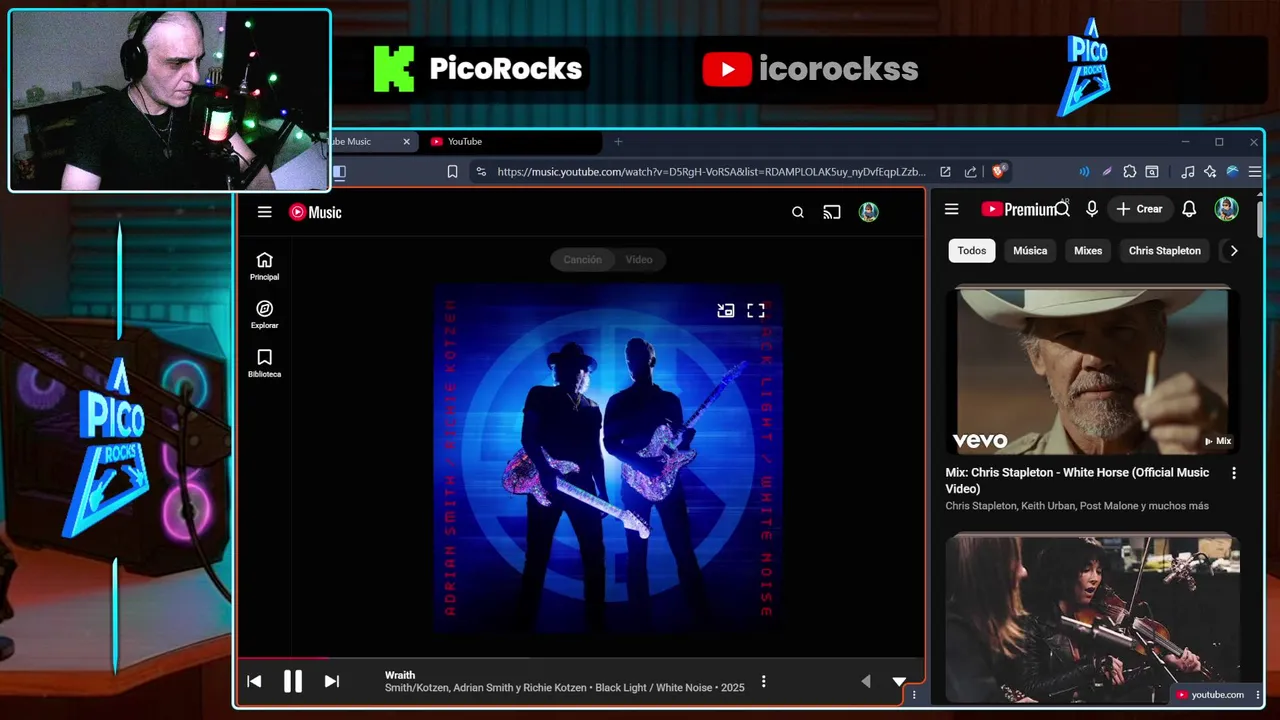The width and height of the screenshot is (1280, 720).
Task: Click the Black Light / White Noise album art
Action: (x=608, y=459)
